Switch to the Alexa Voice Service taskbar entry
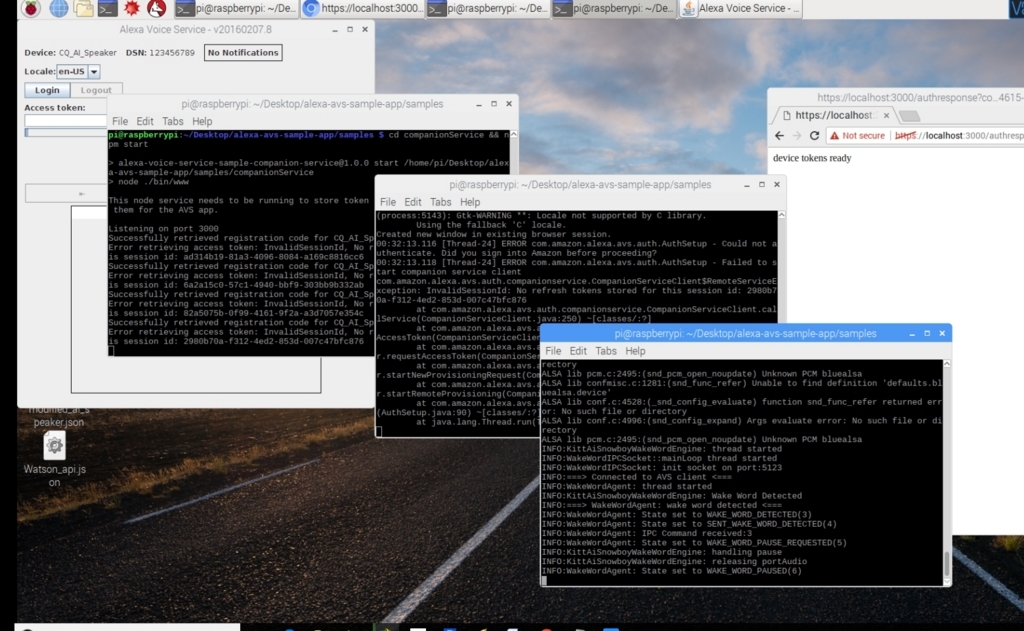The width and height of the screenshot is (1024, 631). (741, 8)
